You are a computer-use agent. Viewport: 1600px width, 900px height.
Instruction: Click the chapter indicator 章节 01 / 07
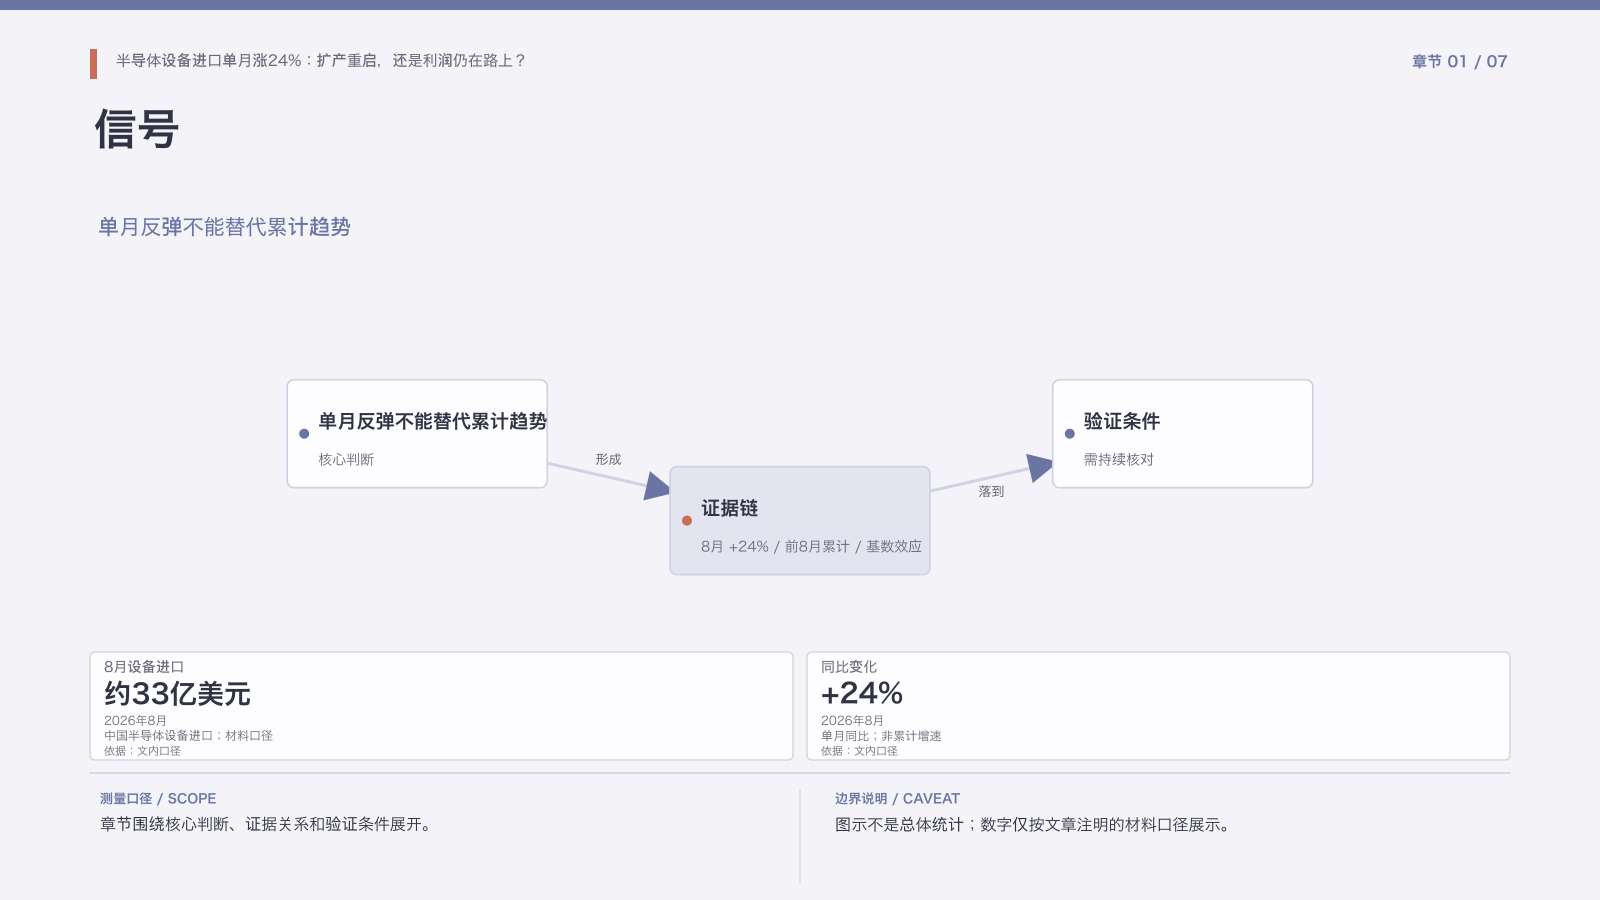pos(1459,61)
